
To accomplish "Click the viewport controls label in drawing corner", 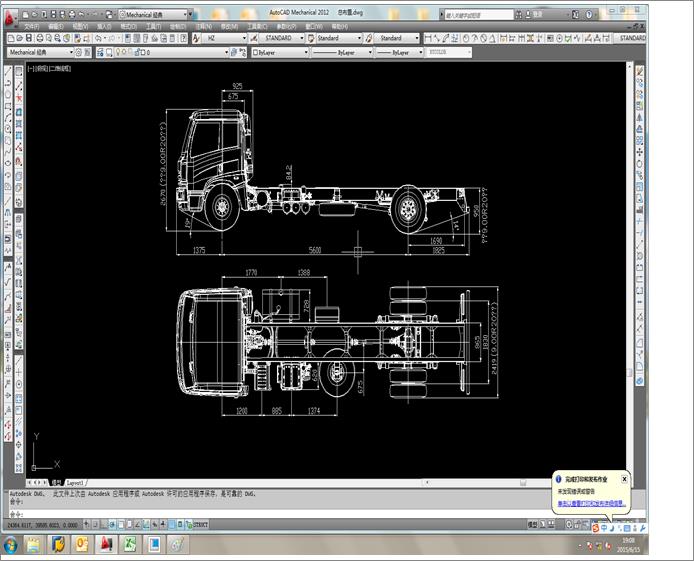I will pos(50,69).
